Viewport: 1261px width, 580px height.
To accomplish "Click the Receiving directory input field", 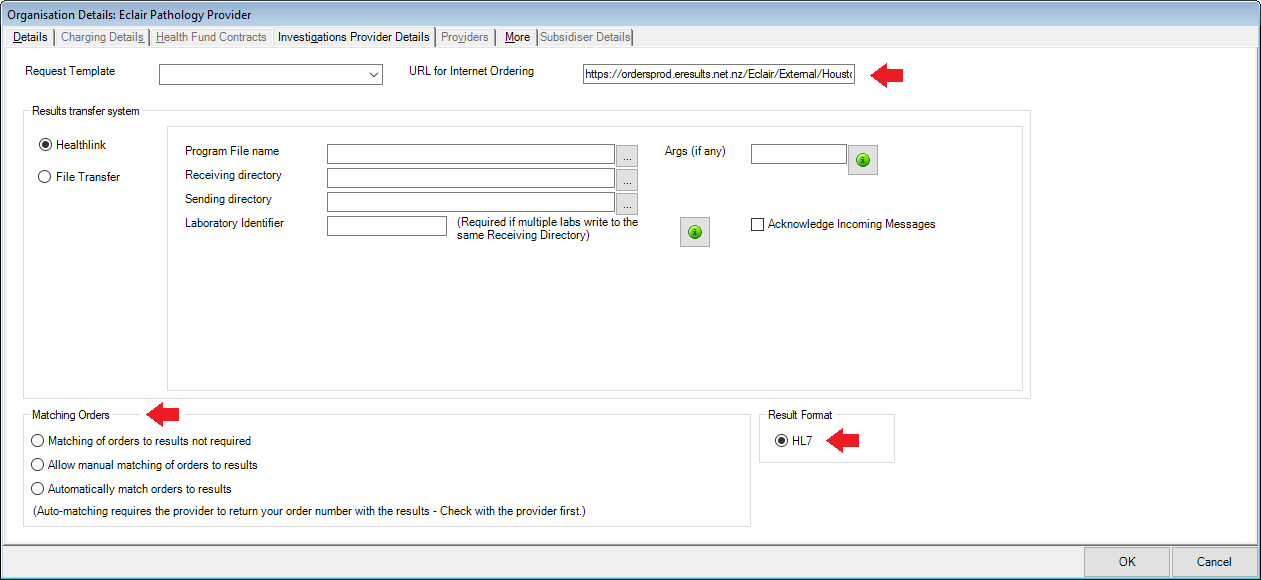I will tap(470, 178).
